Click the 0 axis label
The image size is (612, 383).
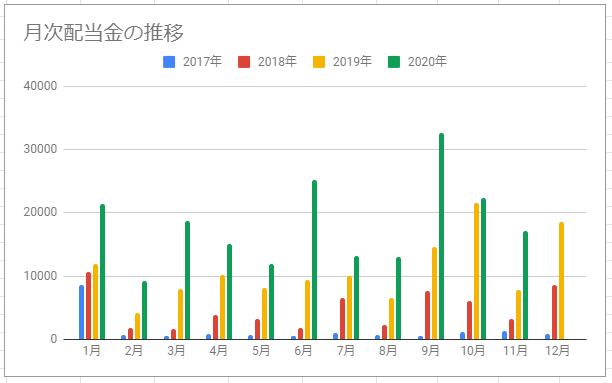(54, 339)
